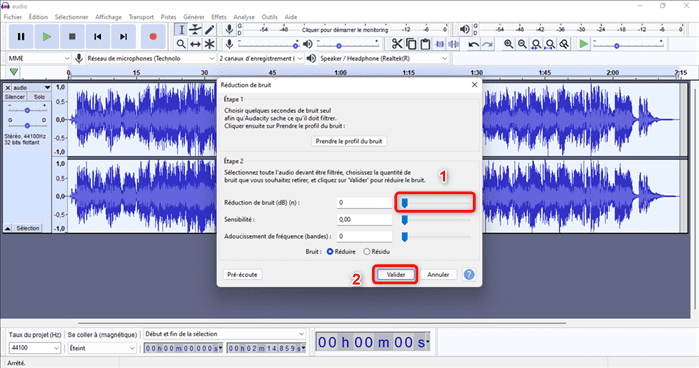Screen dimensions: 699x368
Task: Select the I-beam Selection tool
Action: [181, 30]
